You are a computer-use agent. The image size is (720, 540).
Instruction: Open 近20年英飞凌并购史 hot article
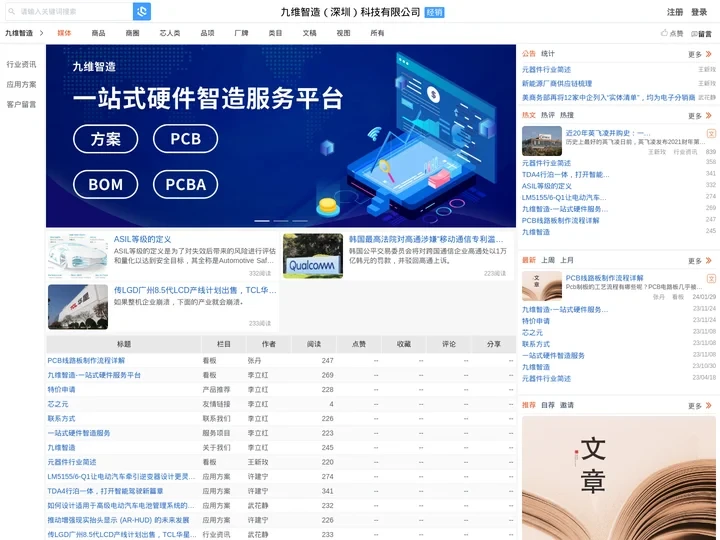(608, 133)
